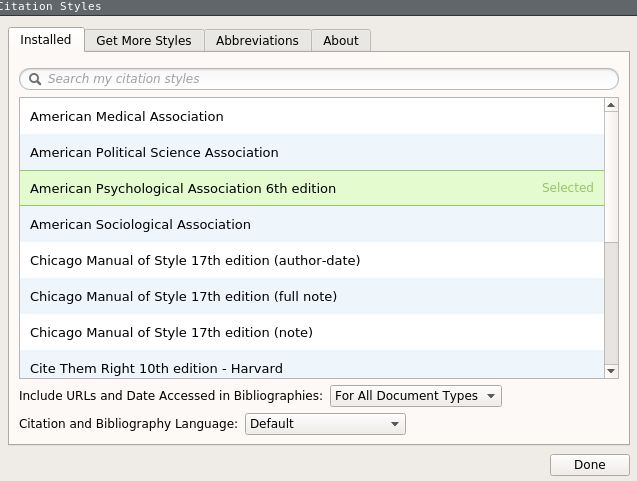Click the styles list scrollbar thumb

611,177
